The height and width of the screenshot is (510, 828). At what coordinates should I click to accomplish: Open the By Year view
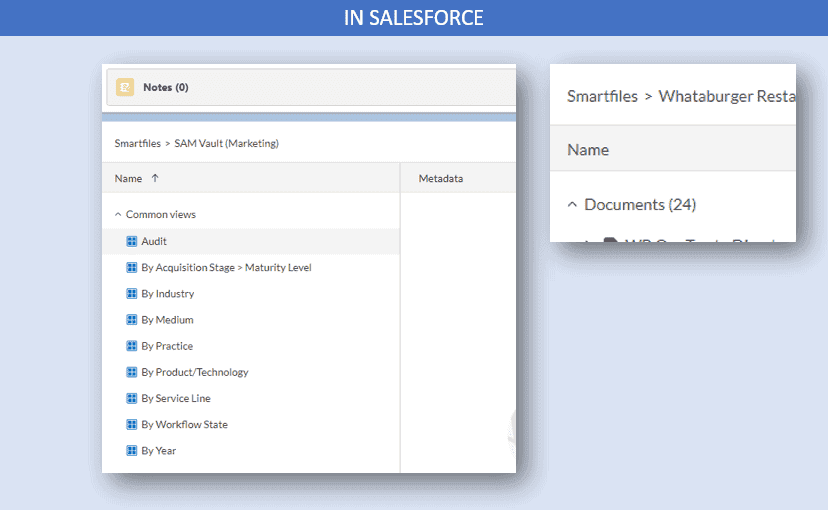tap(158, 450)
